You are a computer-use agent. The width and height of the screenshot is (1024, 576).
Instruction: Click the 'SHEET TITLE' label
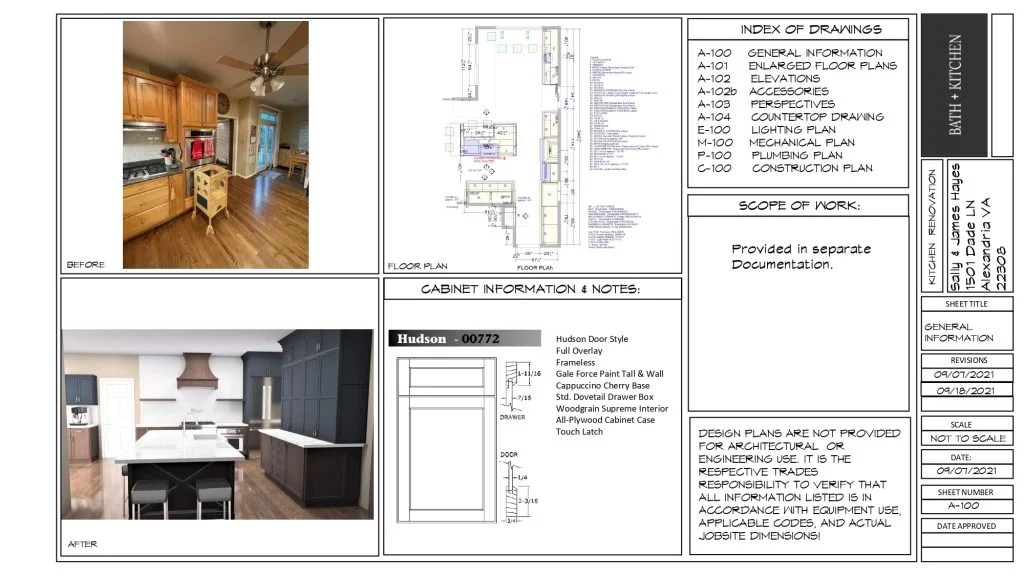pos(967,304)
